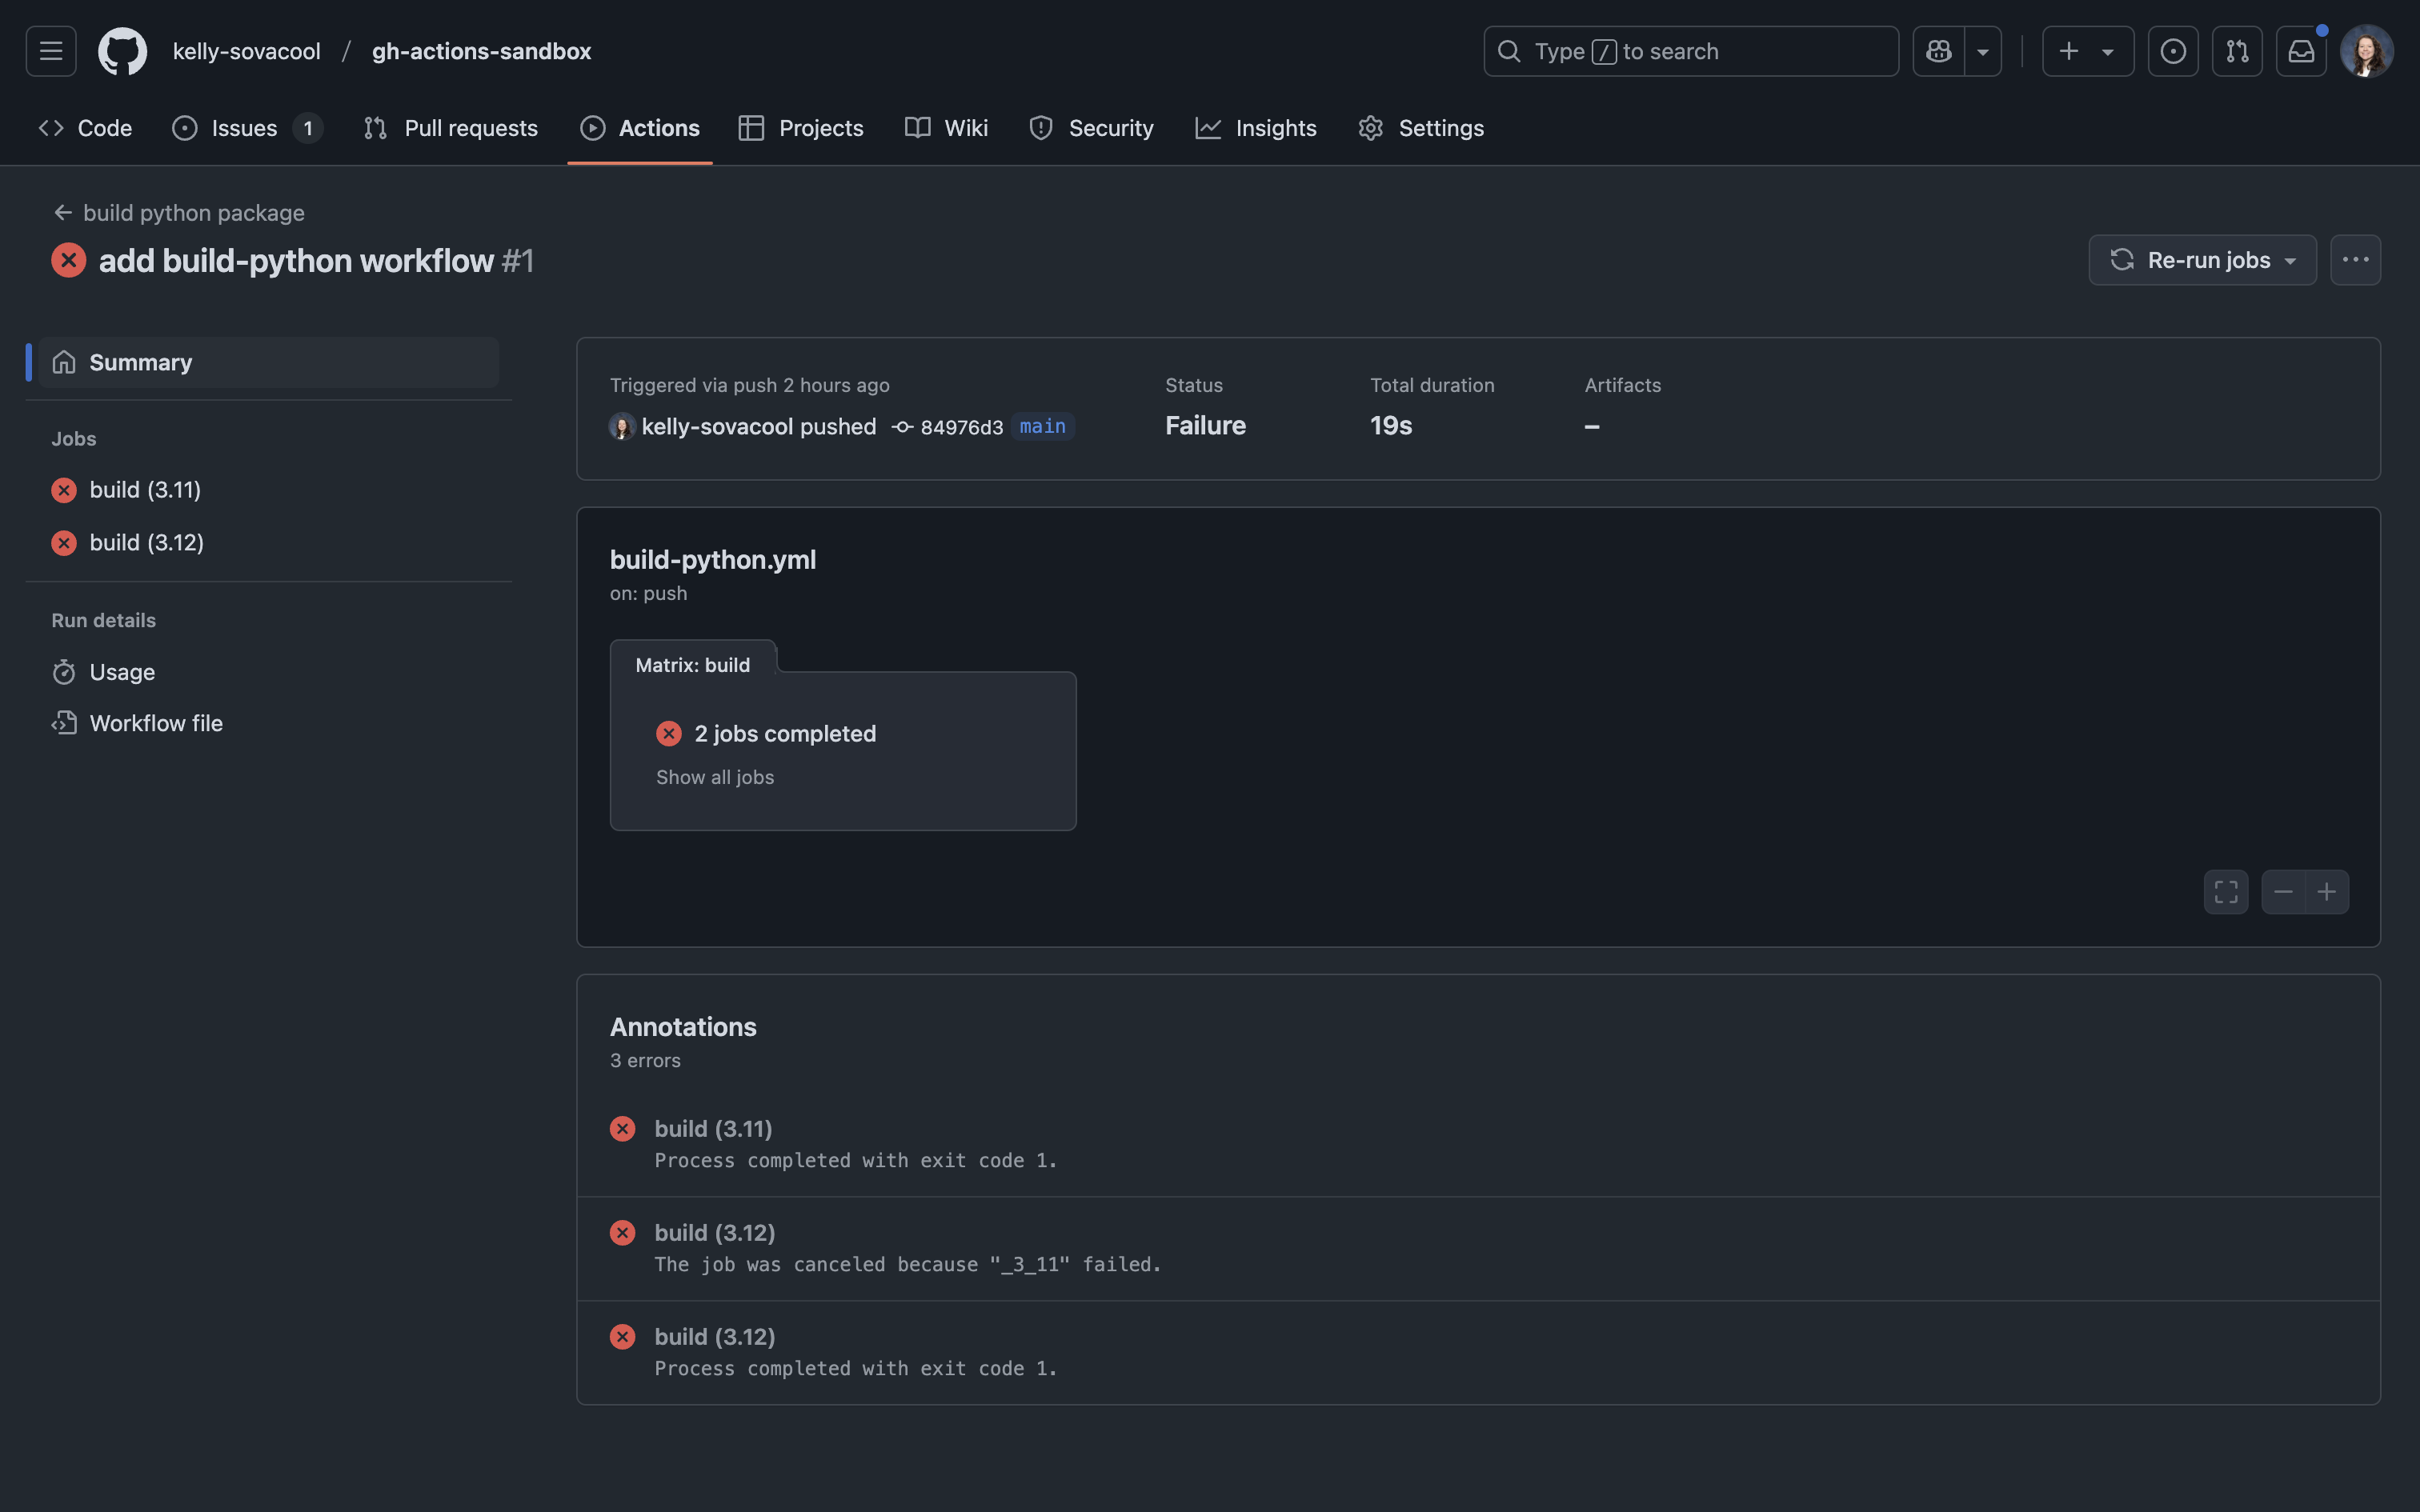Open the hamburger navigation menu
This screenshot has height=1512, width=2420.
pos(51,51)
